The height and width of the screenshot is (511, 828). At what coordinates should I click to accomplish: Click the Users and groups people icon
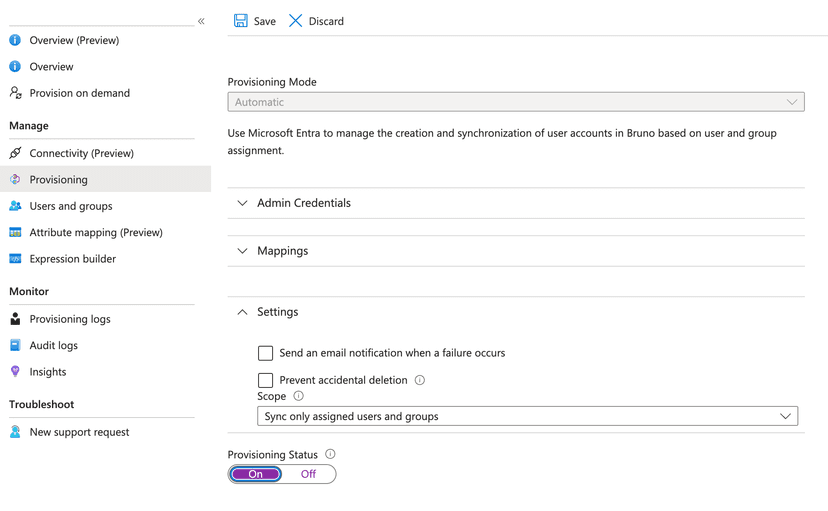tap(15, 206)
